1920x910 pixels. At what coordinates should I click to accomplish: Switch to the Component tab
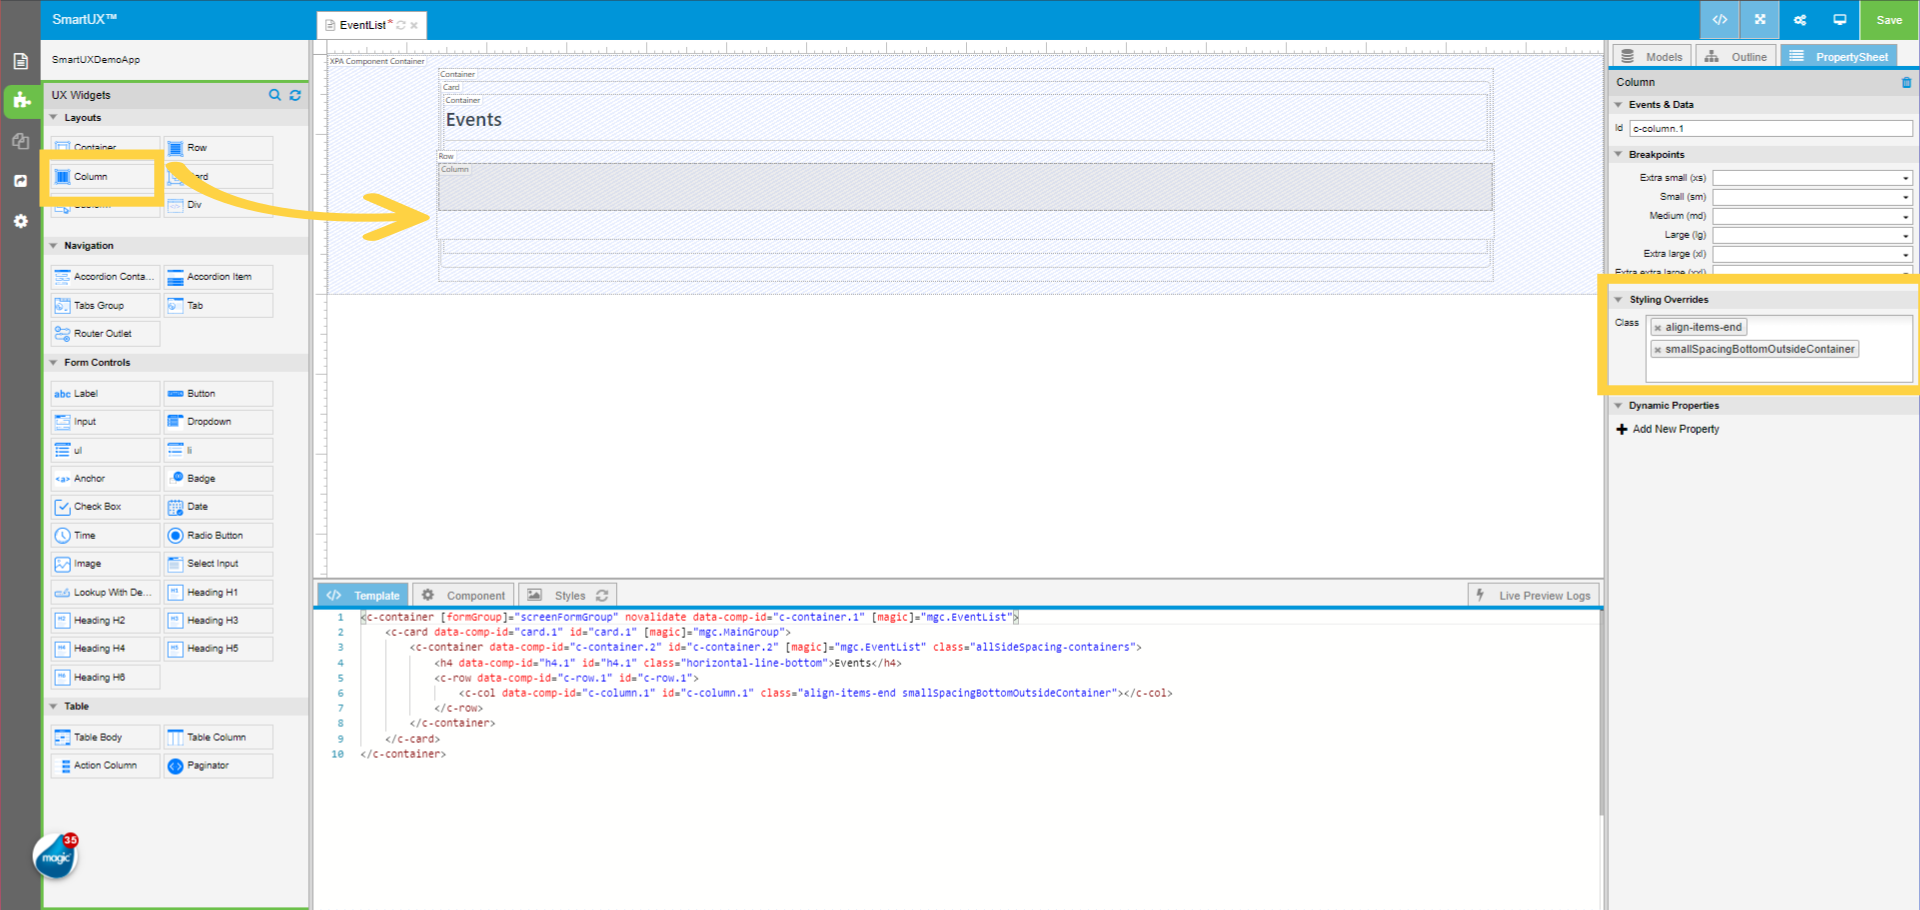point(463,594)
